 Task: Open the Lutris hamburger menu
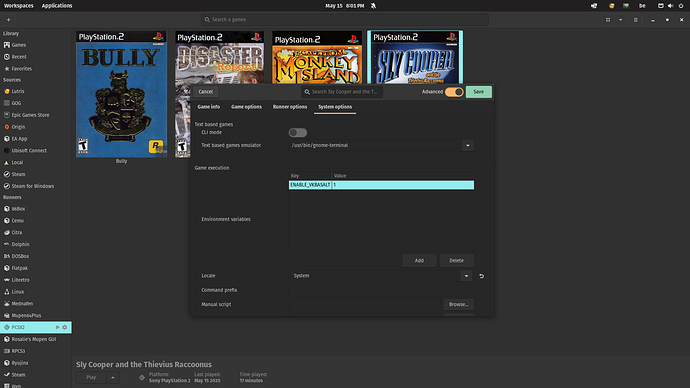pyautogui.click(x=635, y=20)
